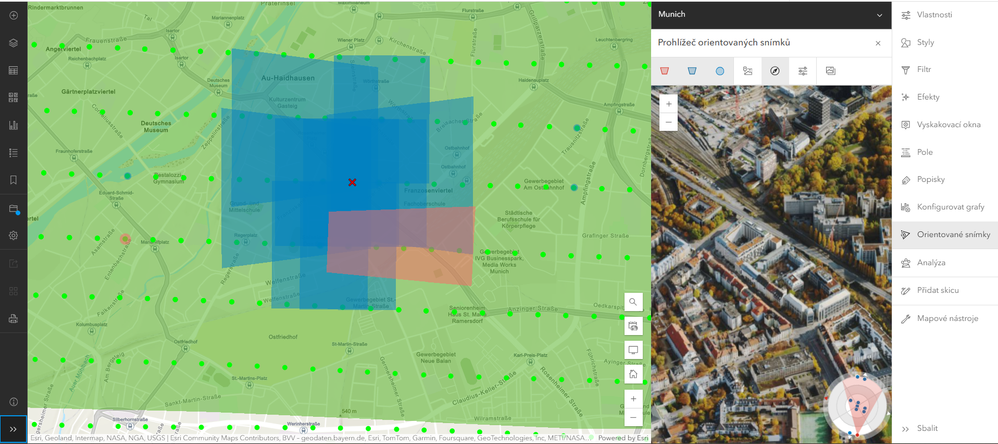Open Konfigurovat grafy in right panel
The width and height of the screenshot is (998, 444).
coord(945,207)
